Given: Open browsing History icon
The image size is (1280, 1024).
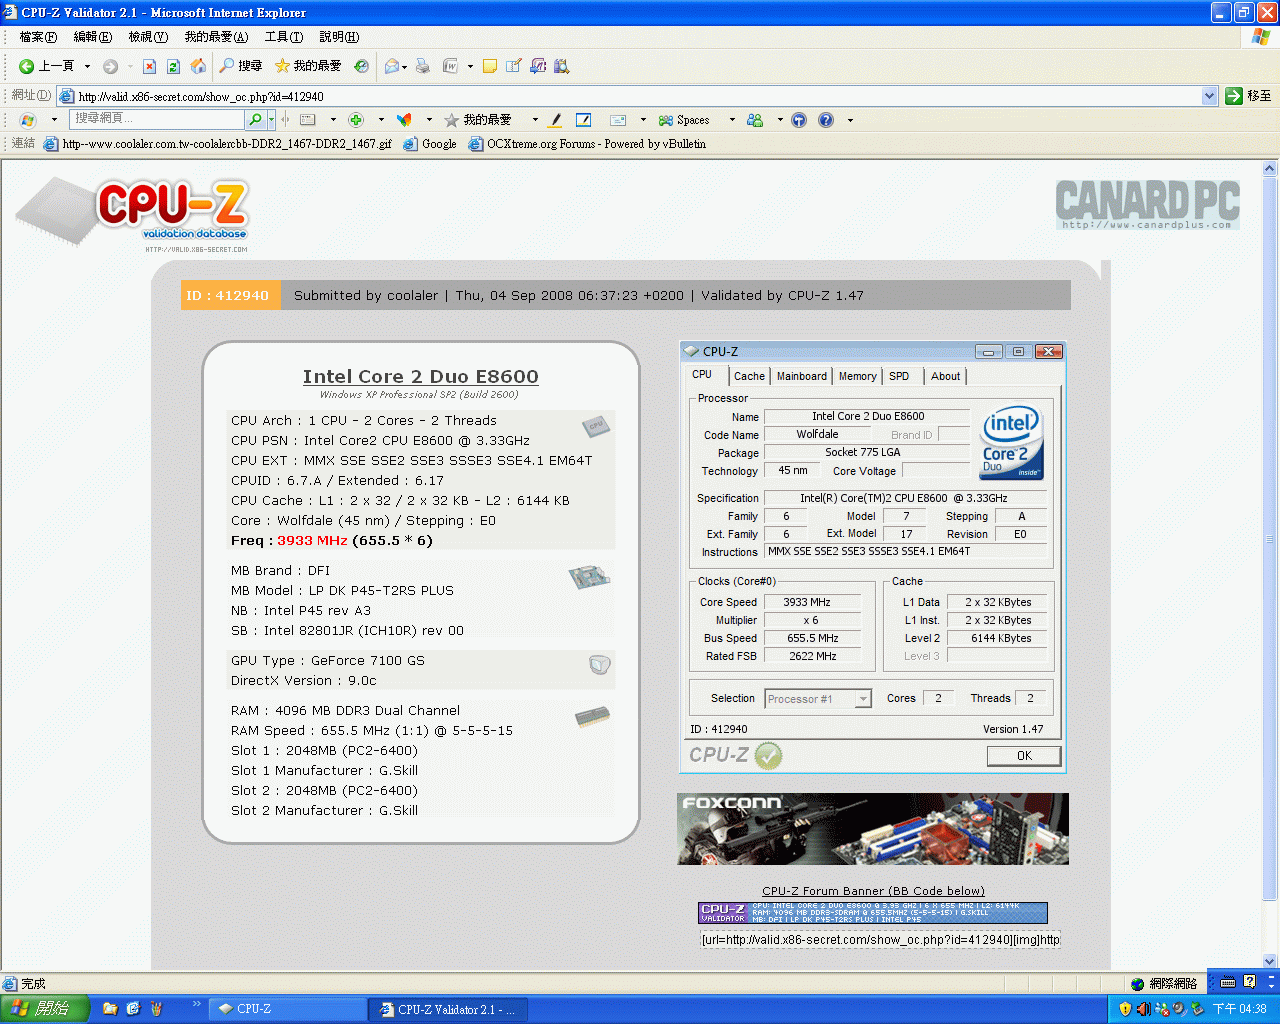Looking at the screenshot, I should point(361,66).
